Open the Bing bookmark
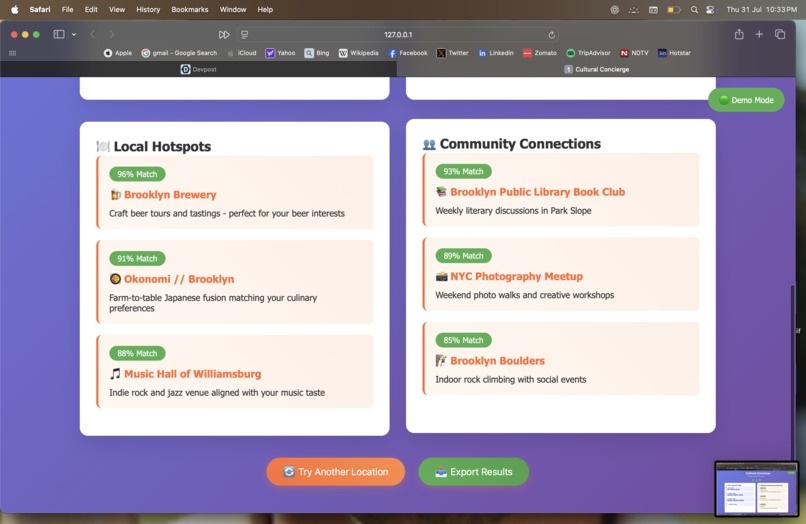Viewport: 806px width, 524px height. (317, 53)
